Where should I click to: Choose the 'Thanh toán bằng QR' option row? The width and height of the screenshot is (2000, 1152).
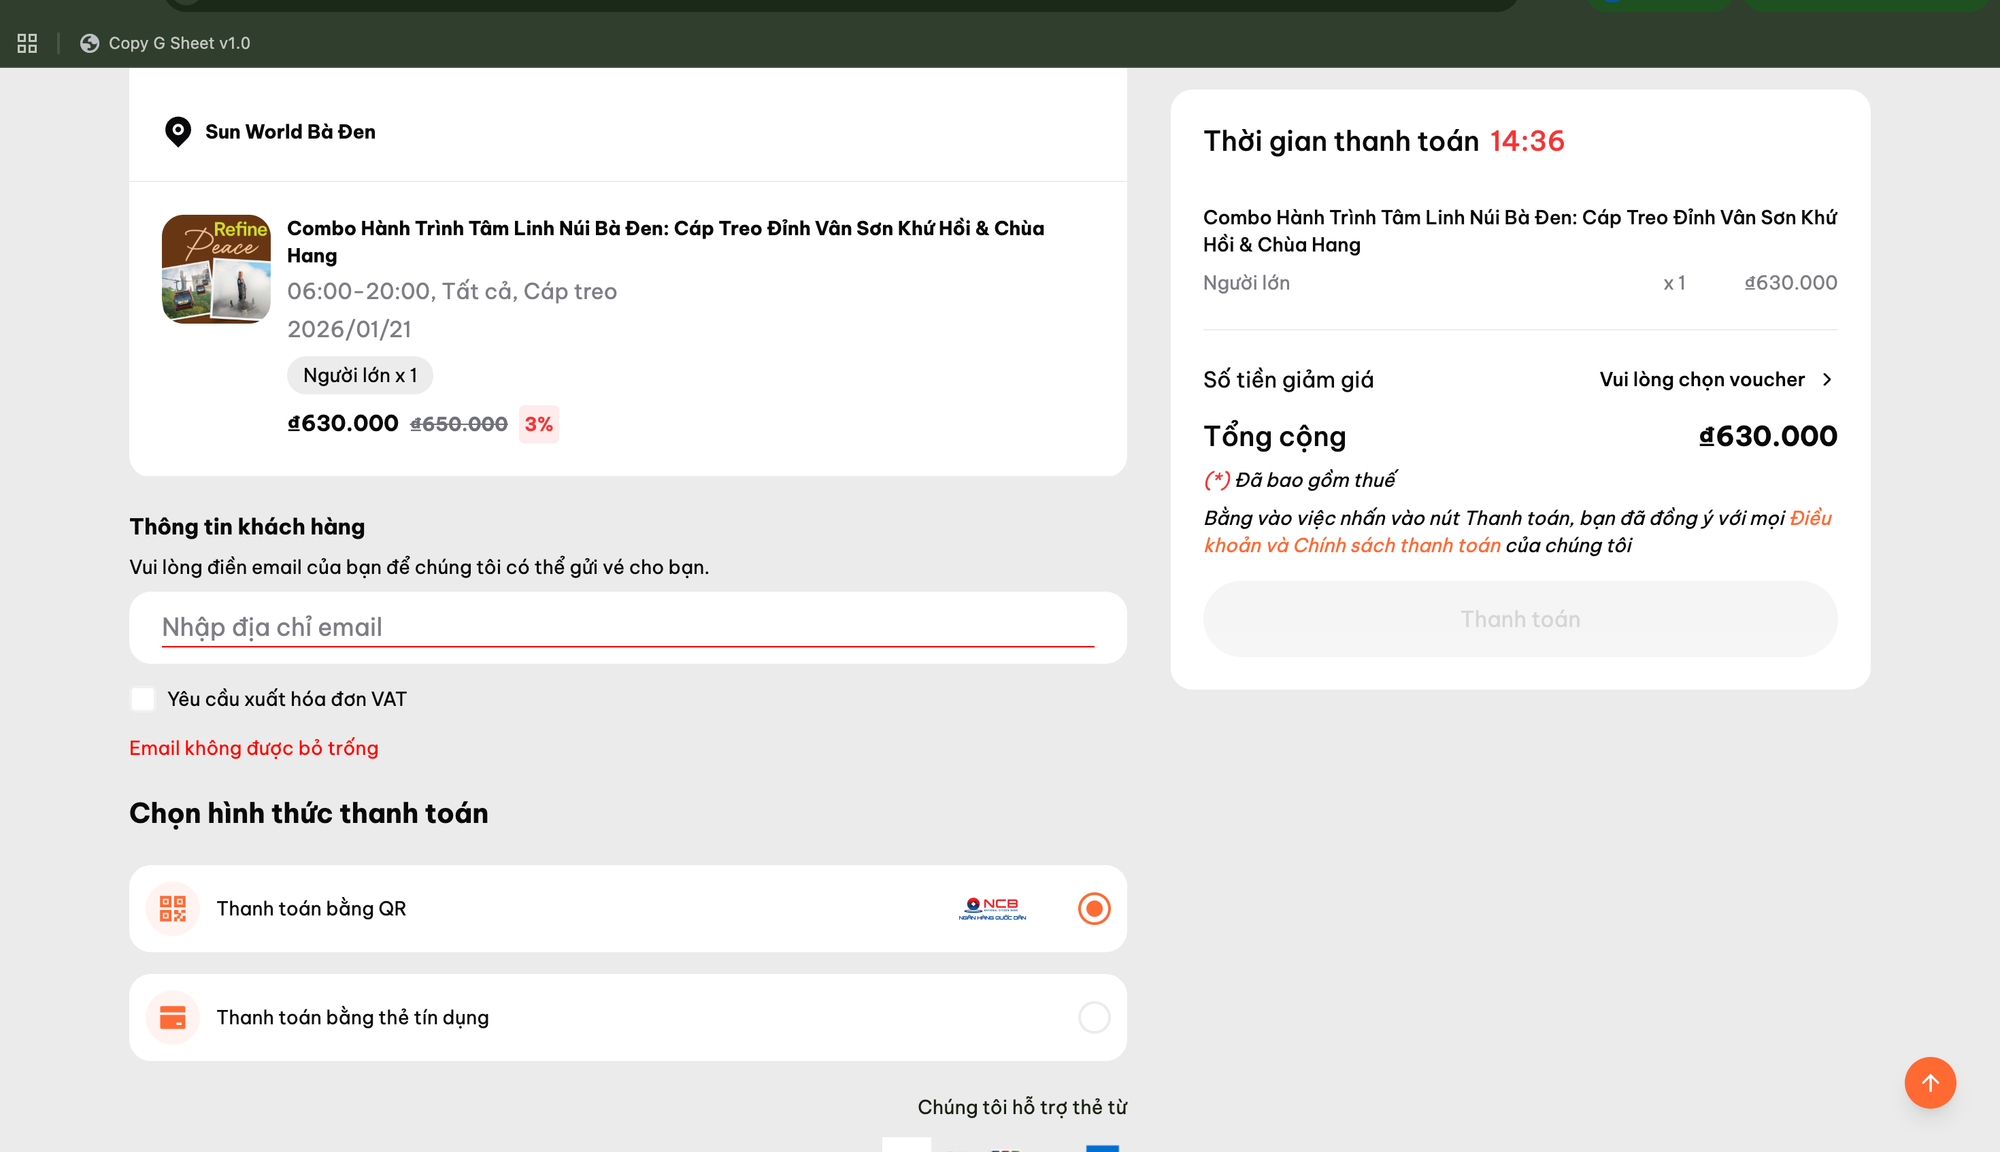[x=311, y=908]
